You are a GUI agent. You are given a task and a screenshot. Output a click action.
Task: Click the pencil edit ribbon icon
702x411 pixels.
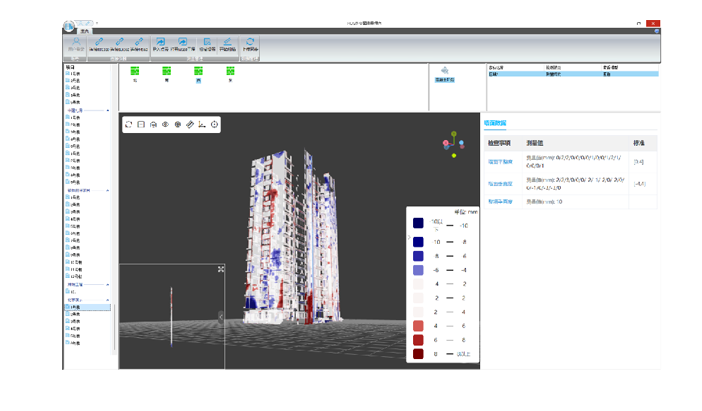[227, 42]
